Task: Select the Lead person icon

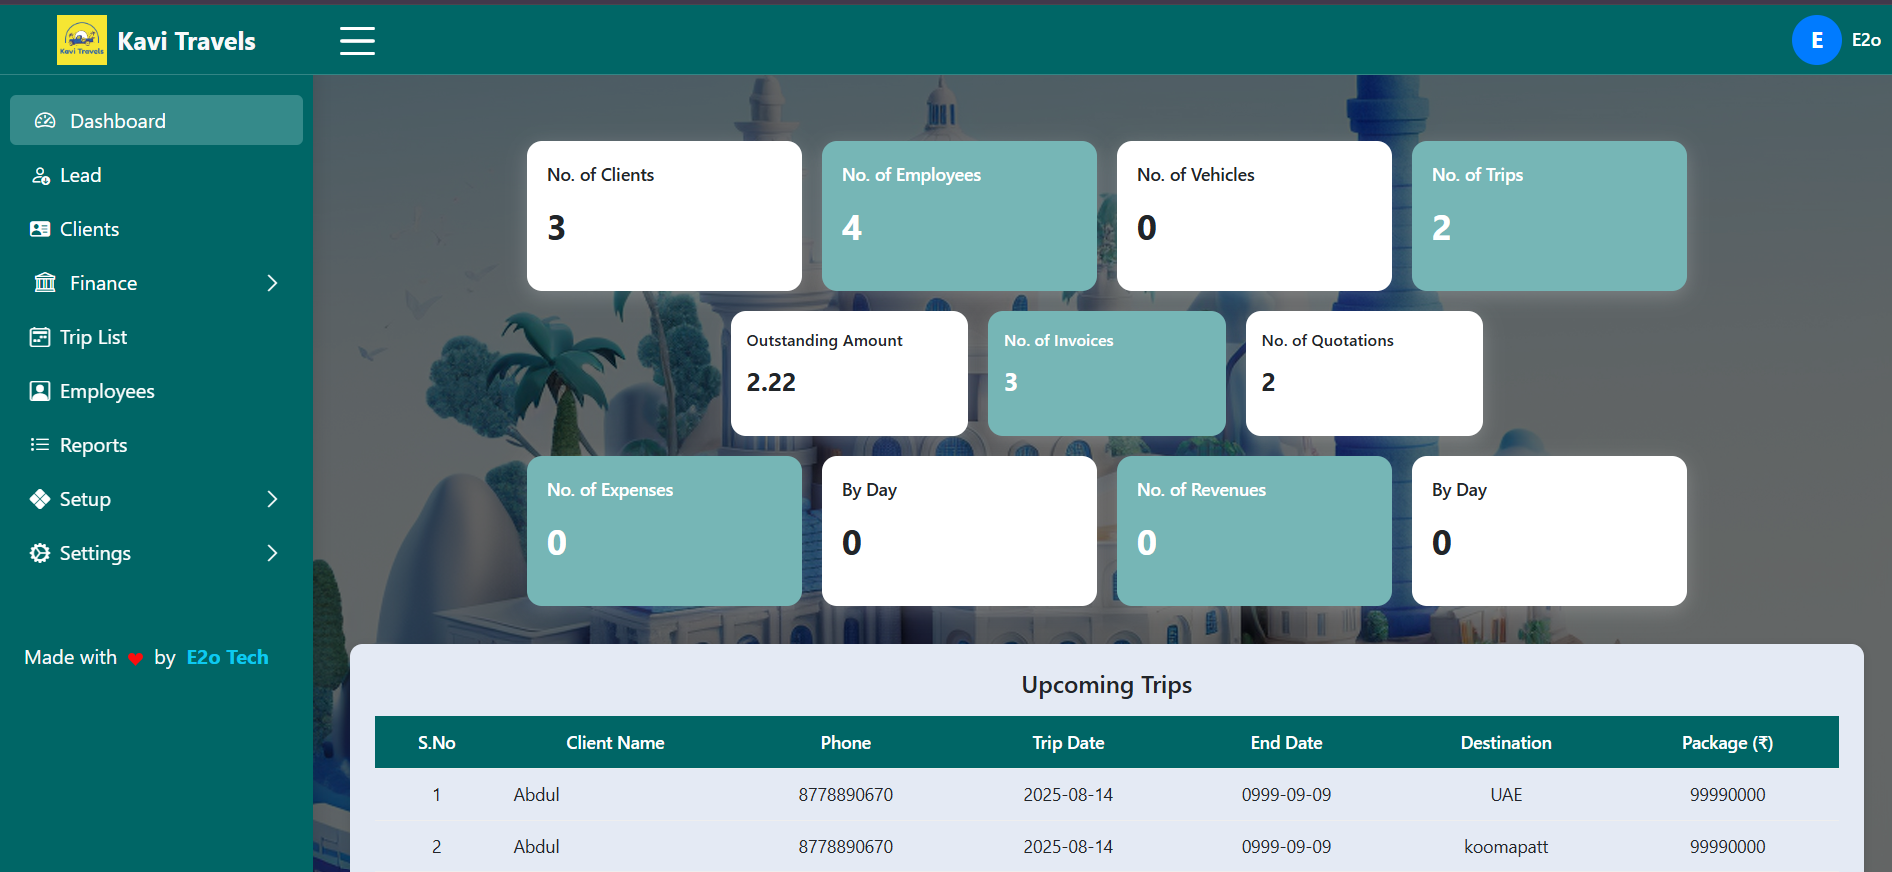Action: tap(41, 176)
